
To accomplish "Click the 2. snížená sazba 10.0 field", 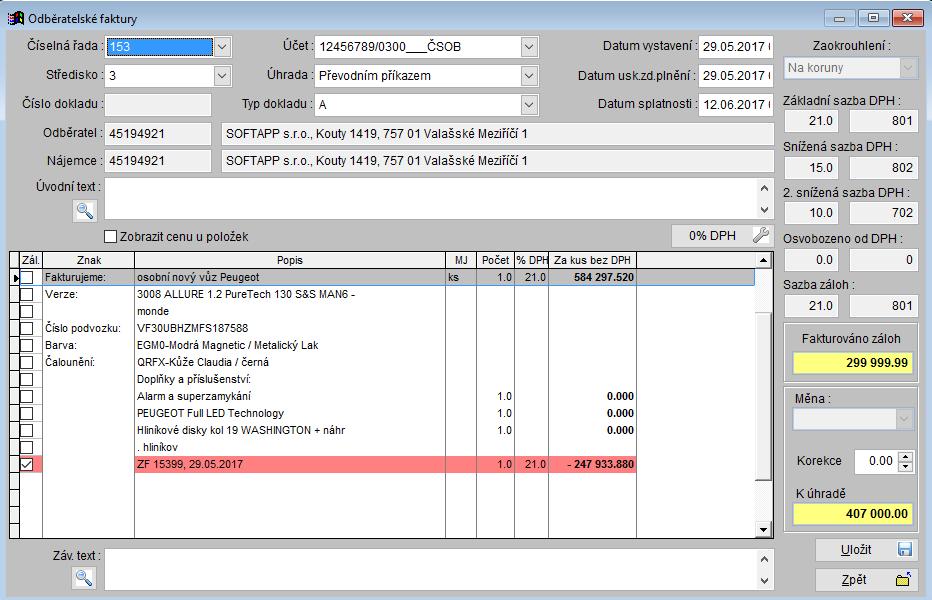I will pyautogui.click(x=811, y=213).
